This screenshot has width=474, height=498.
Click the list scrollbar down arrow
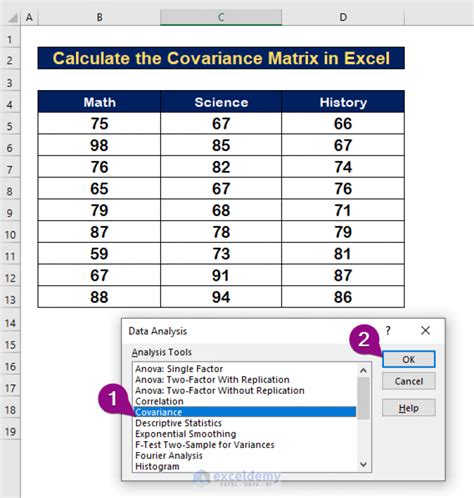[x=363, y=464]
